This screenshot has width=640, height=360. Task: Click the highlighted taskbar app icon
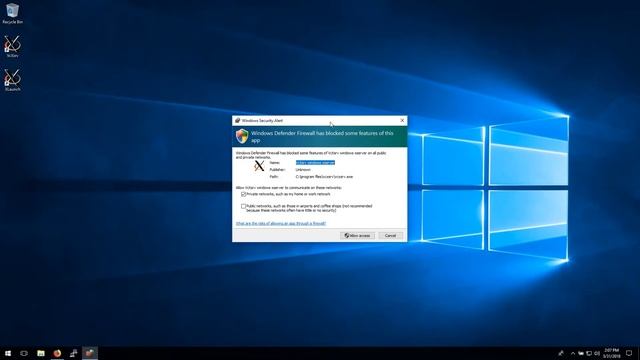pos(90,353)
